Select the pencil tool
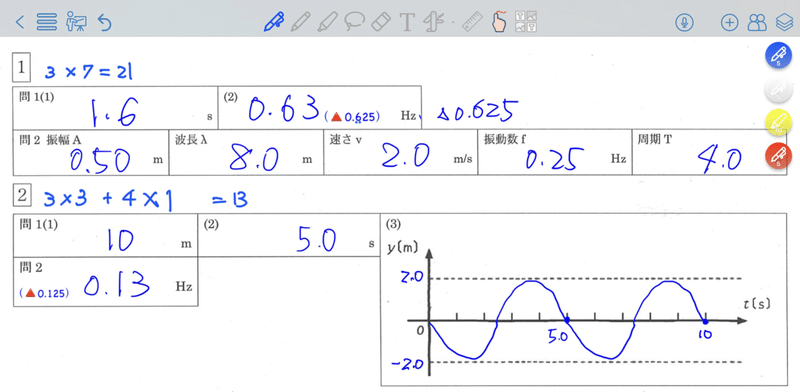Viewport: 800px width, 392px height. pos(301,22)
